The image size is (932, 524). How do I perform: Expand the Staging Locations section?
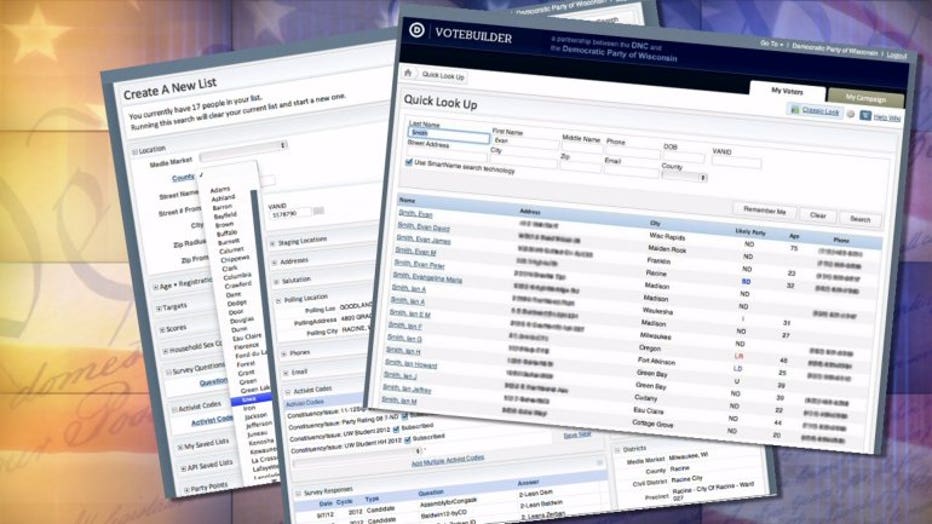271,240
